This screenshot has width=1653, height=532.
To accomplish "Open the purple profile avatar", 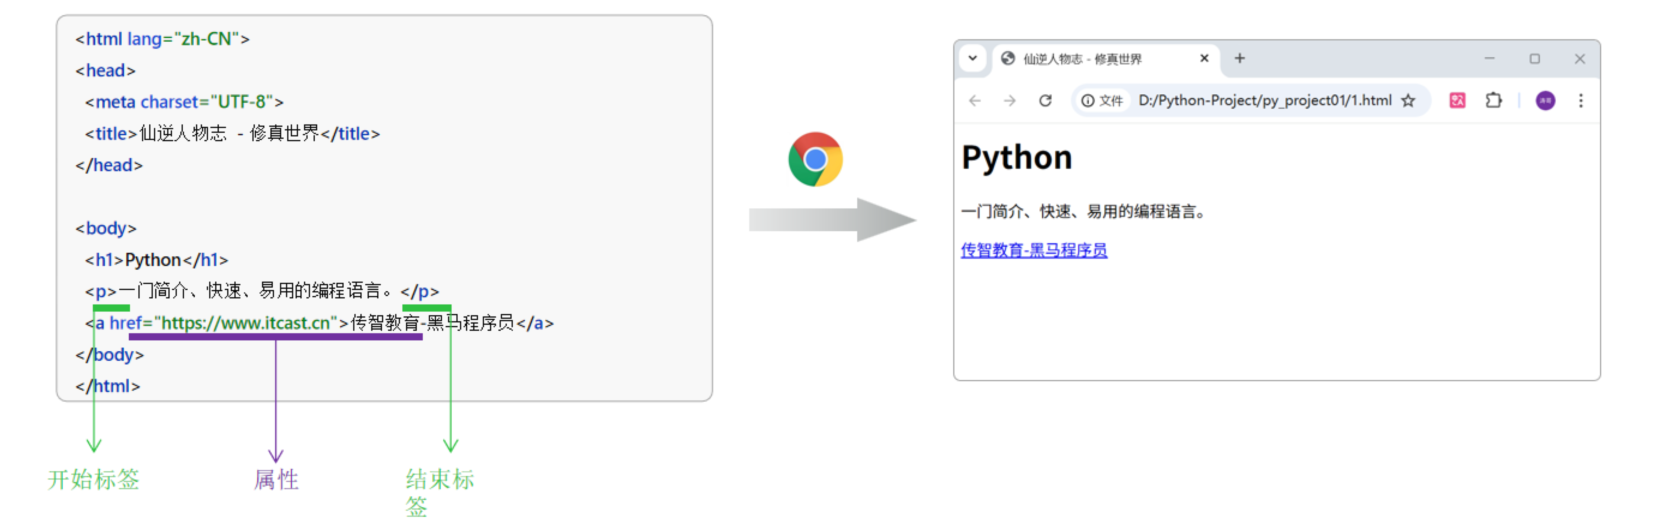I will 1545,100.
